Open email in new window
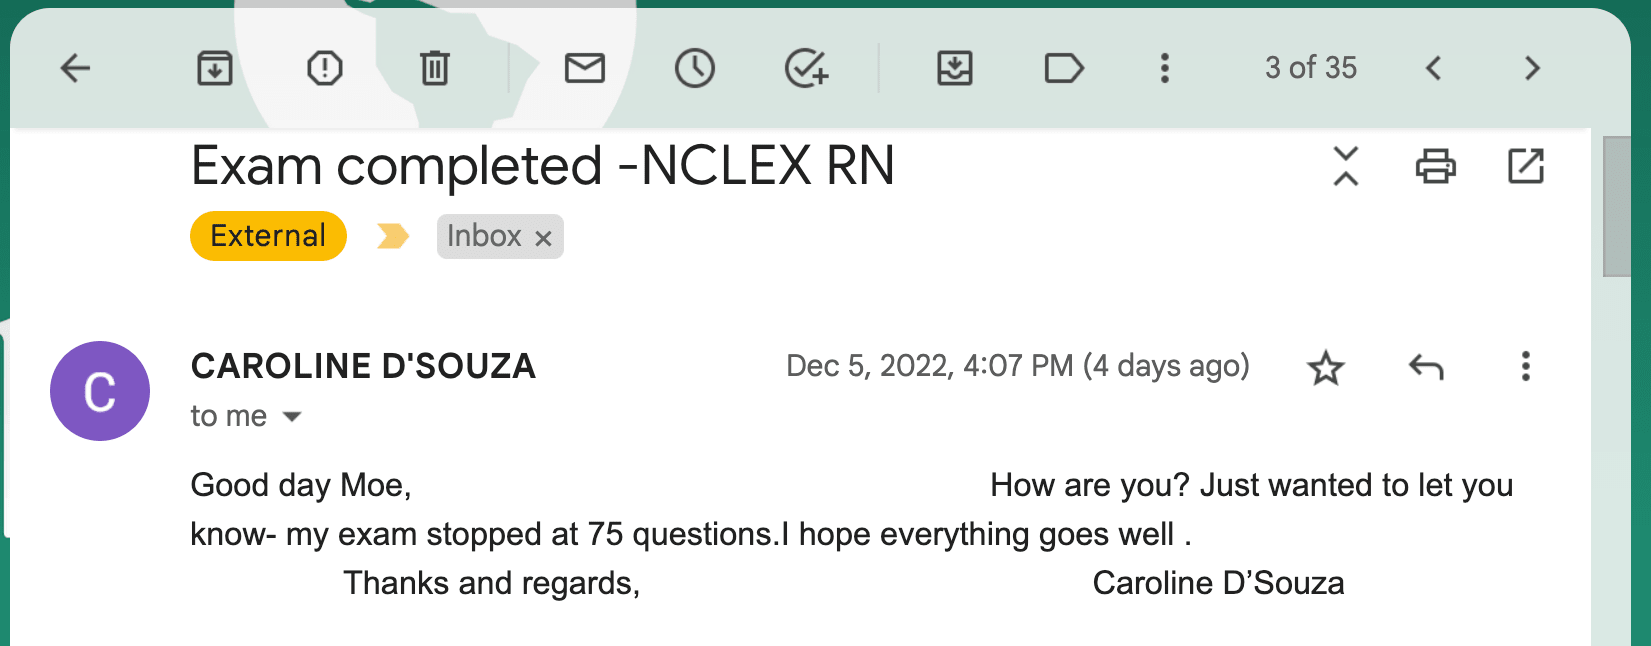Viewport: 1651px width, 646px height. point(1526,166)
